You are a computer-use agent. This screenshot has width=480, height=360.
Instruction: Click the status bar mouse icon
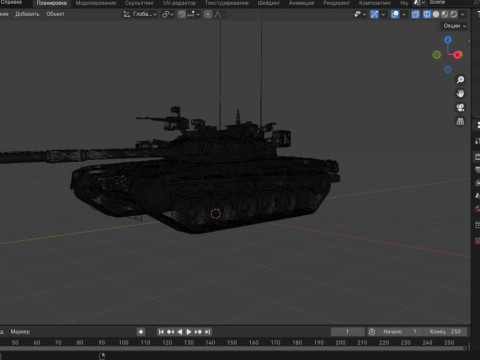pyautogui.click(x=102, y=356)
